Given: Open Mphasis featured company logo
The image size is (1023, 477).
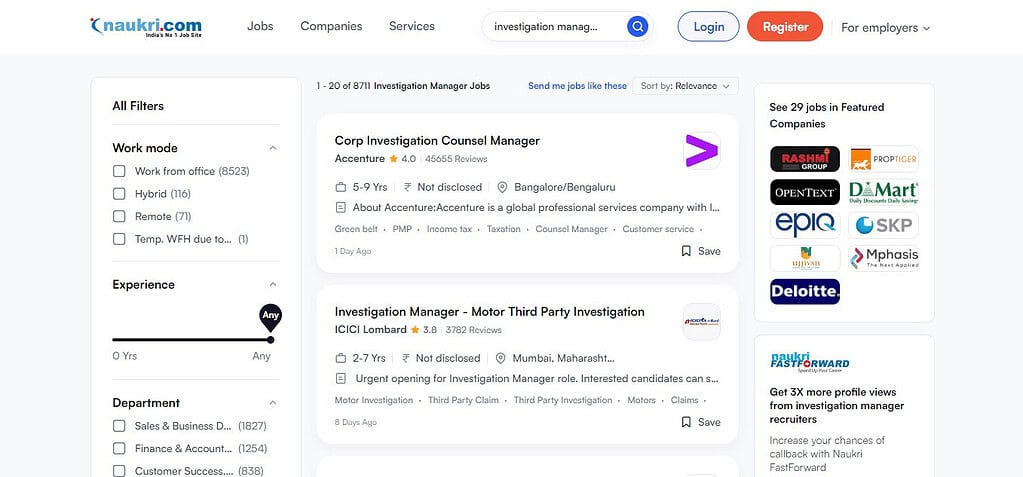Looking at the screenshot, I should pyautogui.click(x=883, y=258).
